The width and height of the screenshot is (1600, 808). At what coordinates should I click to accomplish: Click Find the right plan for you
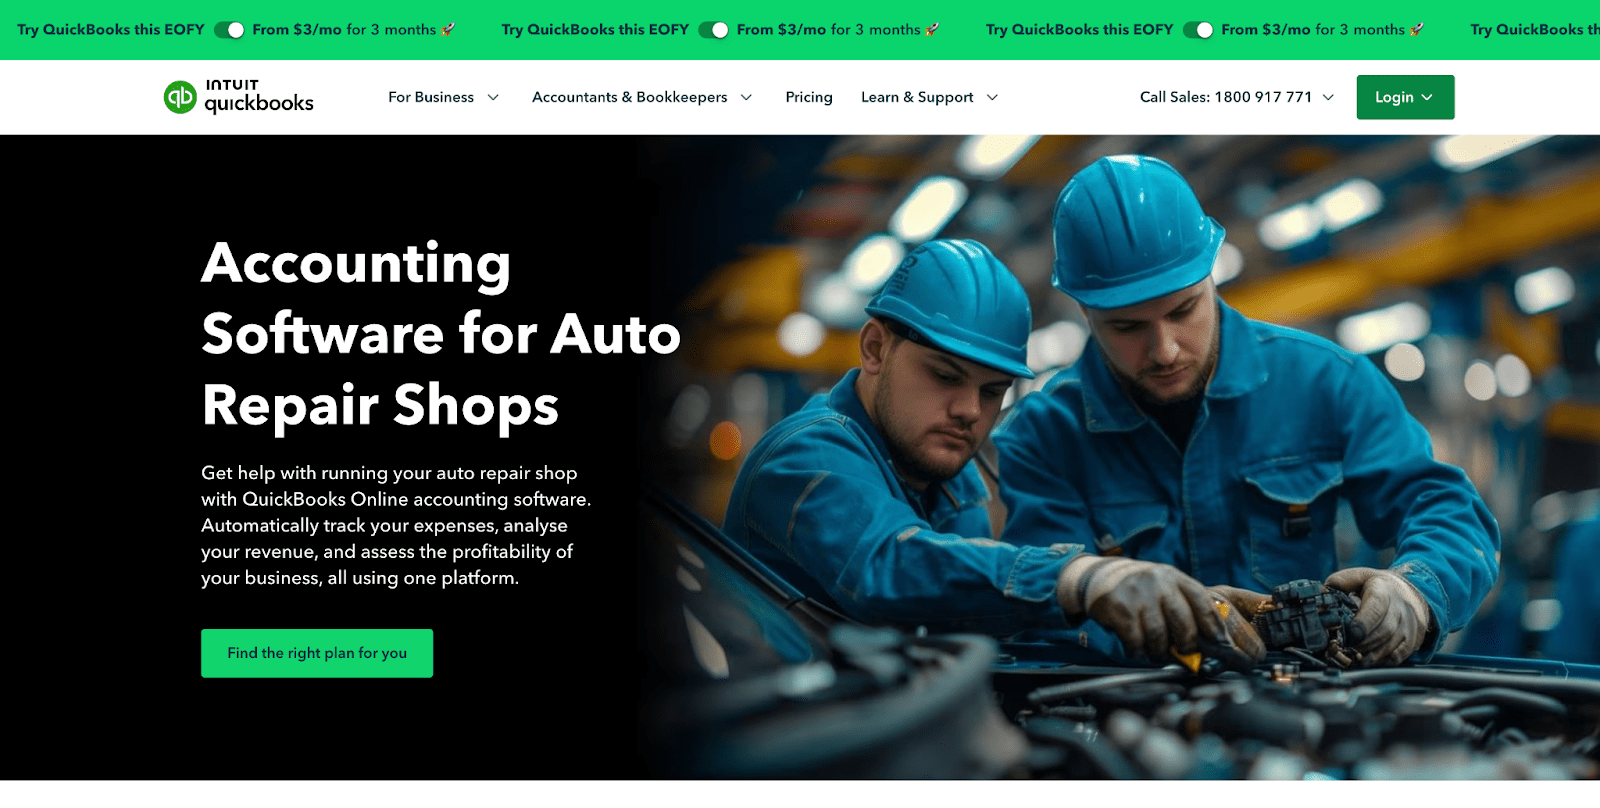317,653
